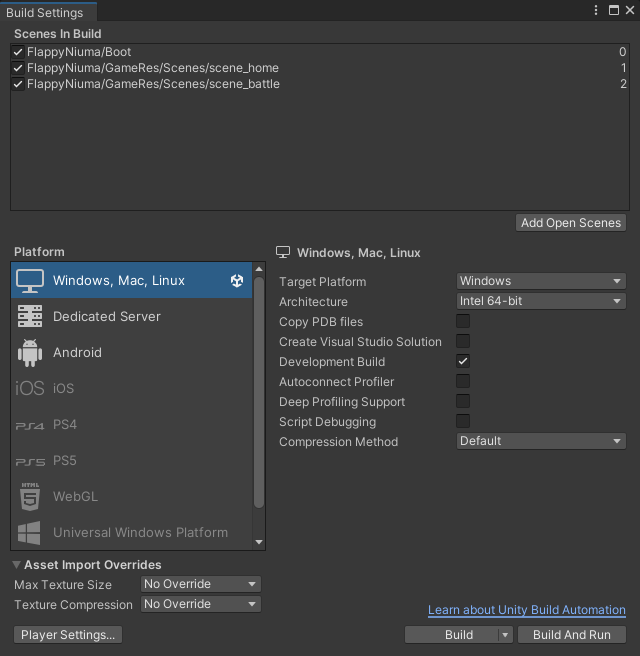
Task: Open the Build button's dropdown arrow
Action: tap(505, 635)
